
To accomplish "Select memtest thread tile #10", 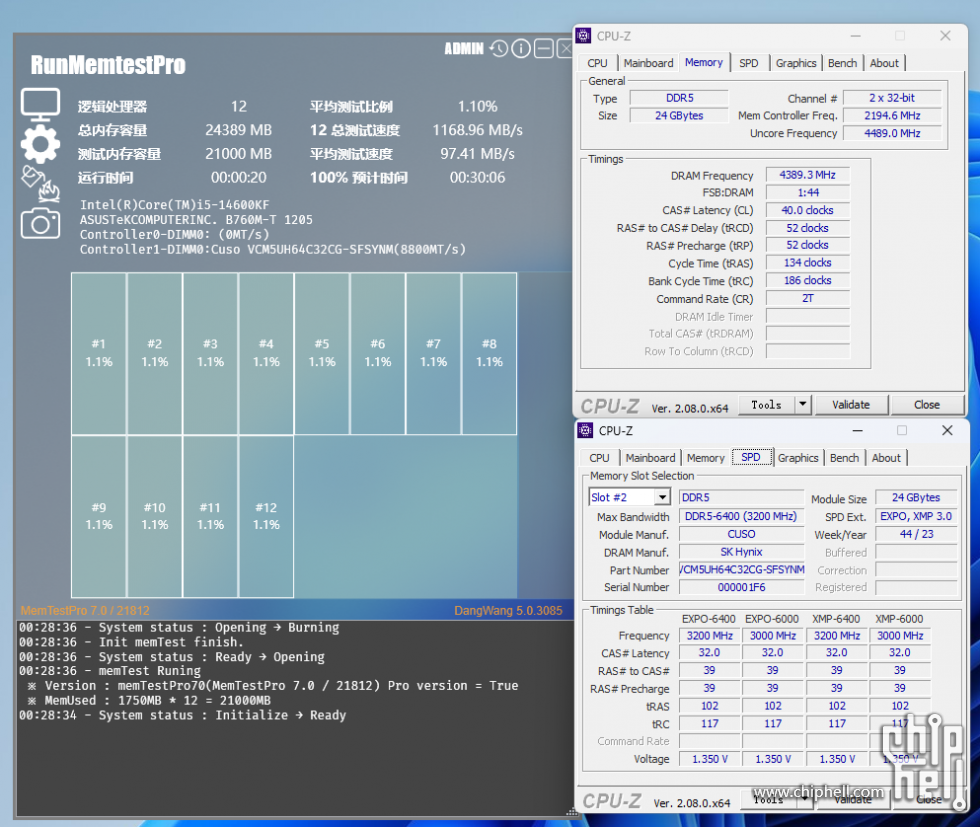I will 154,516.
